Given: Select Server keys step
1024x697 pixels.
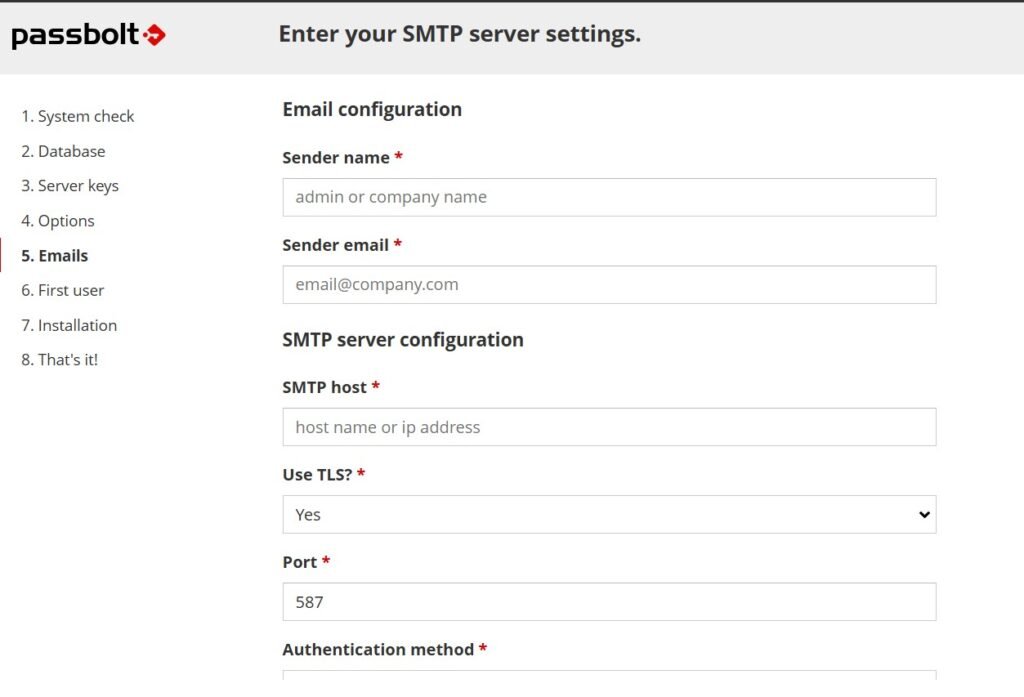Looking at the screenshot, I should point(70,186).
